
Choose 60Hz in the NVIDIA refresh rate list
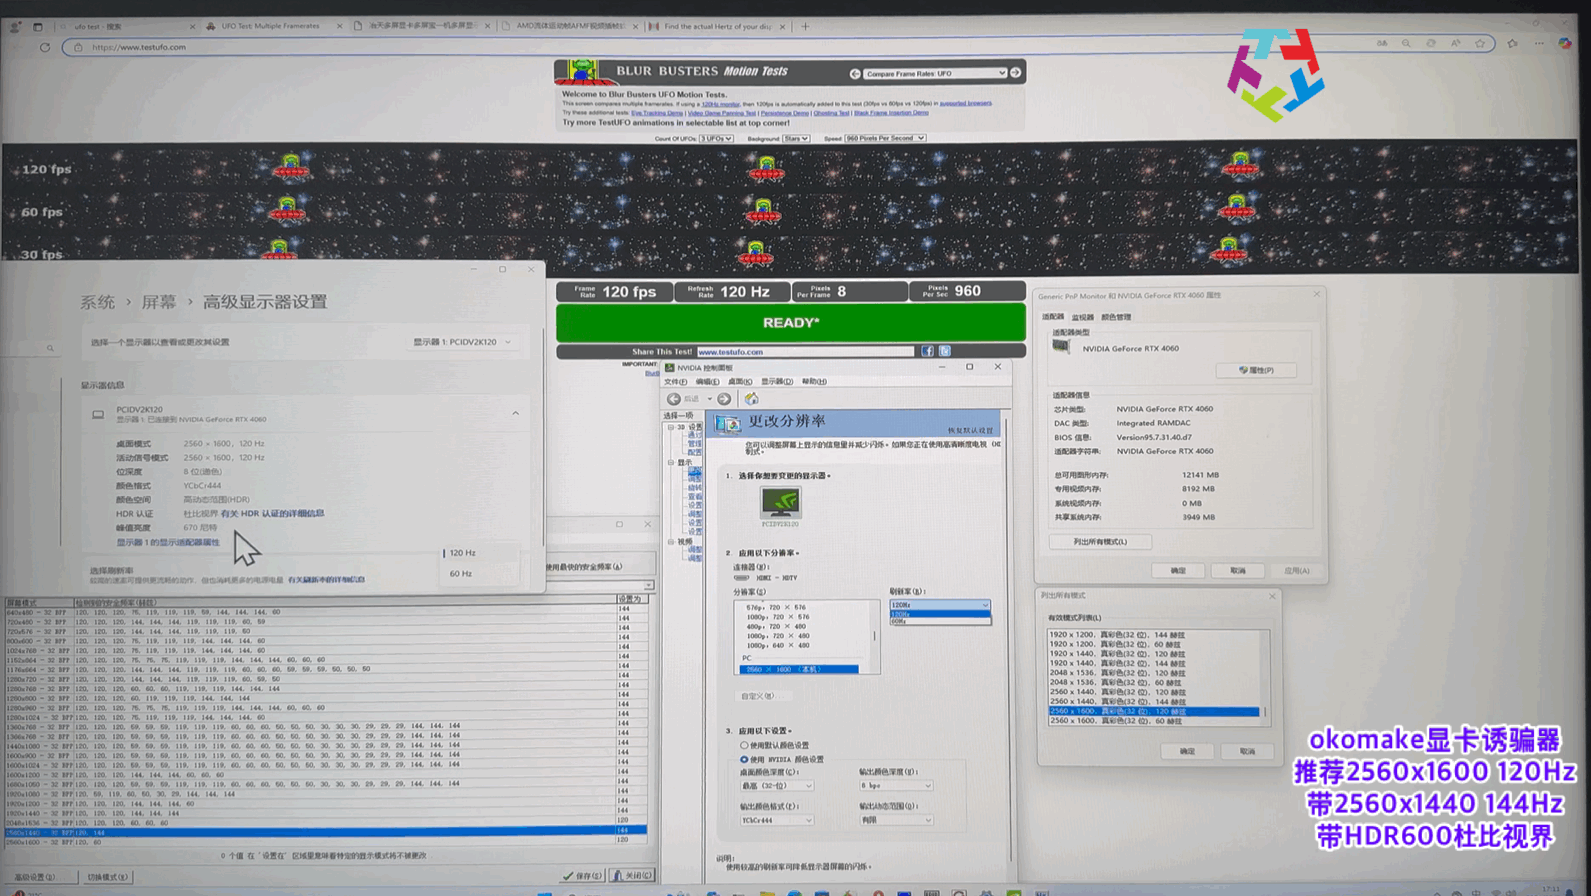coord(940,621)
